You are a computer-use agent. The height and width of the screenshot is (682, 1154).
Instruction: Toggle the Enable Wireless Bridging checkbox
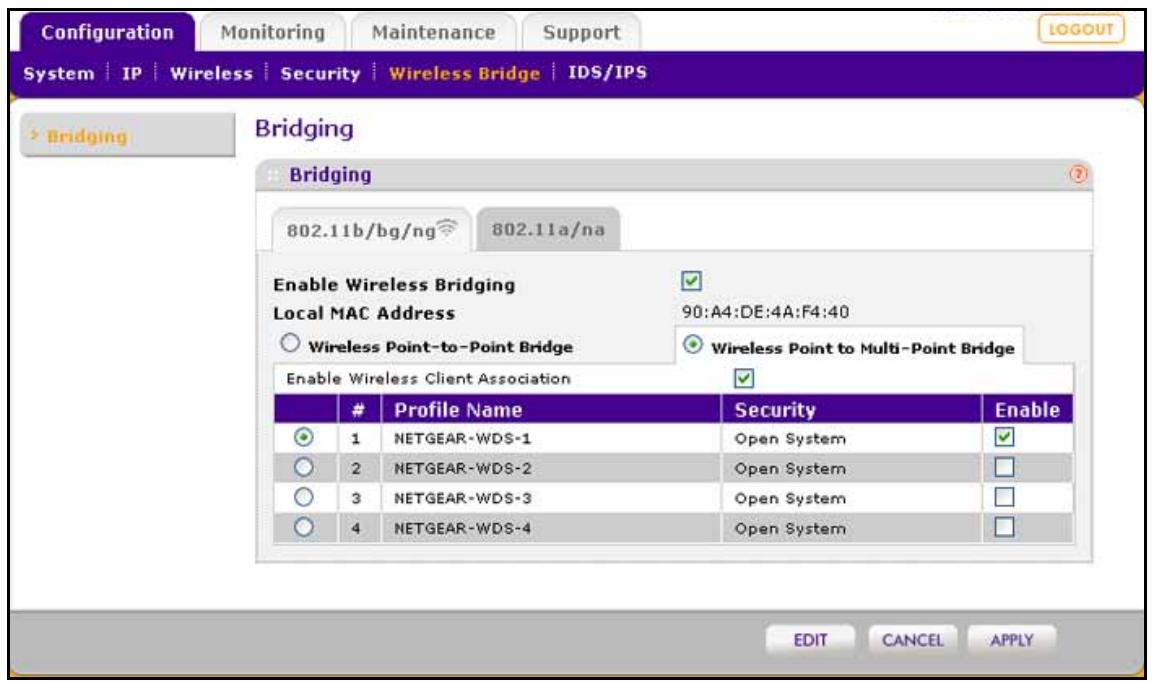(x=691, y=280)
